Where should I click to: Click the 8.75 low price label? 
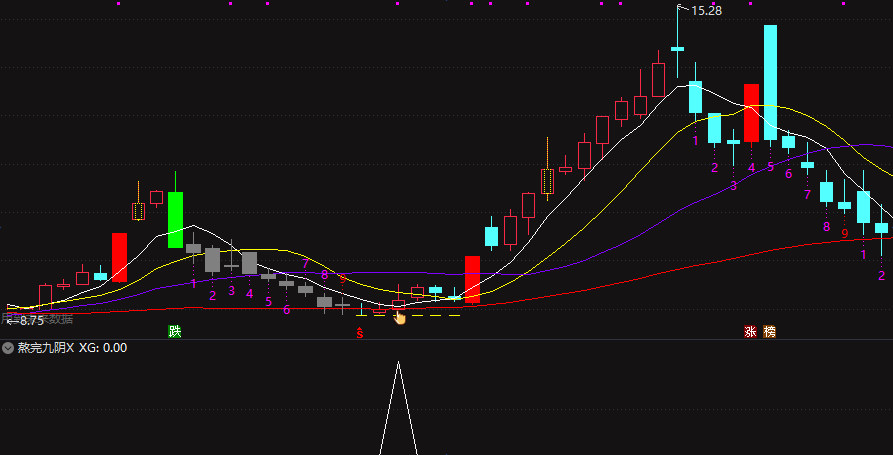click(x=32, y=321)
